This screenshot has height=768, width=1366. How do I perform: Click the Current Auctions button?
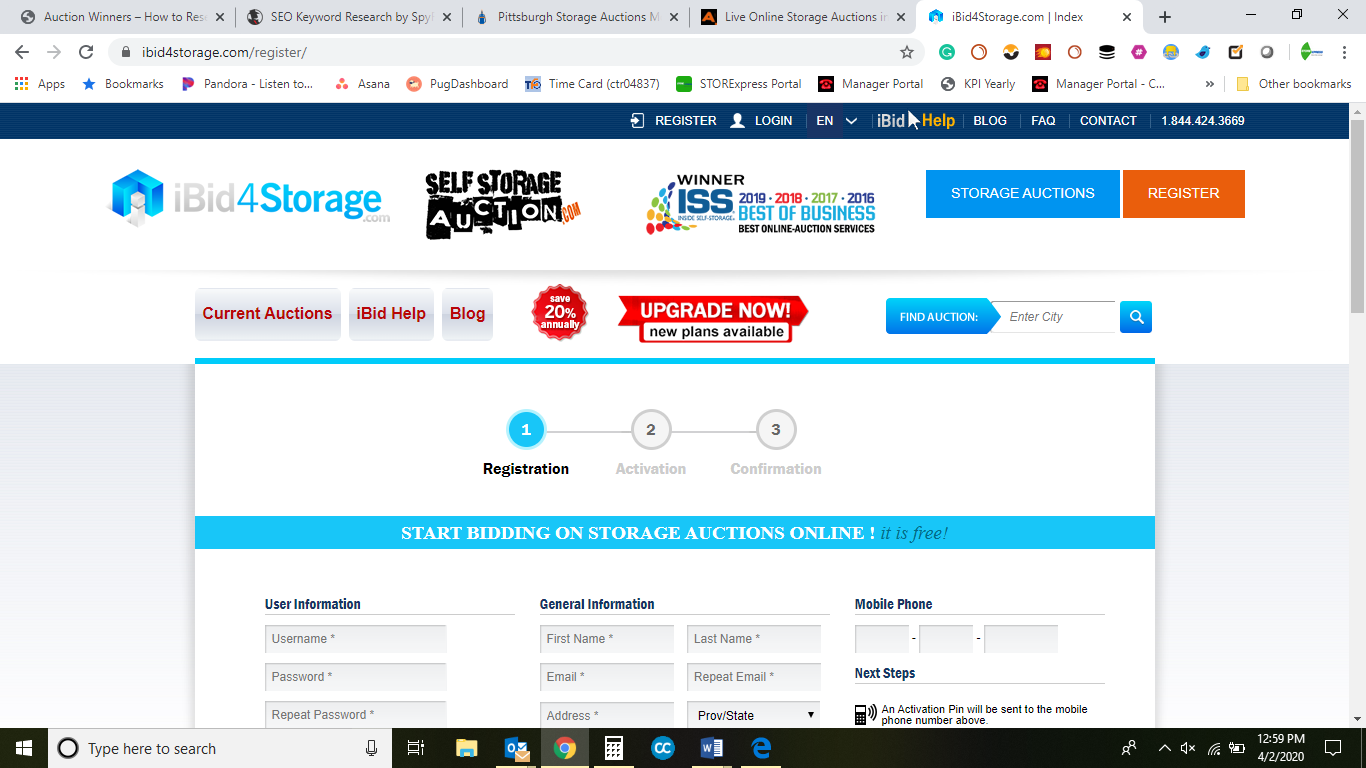tap(267, 314)
